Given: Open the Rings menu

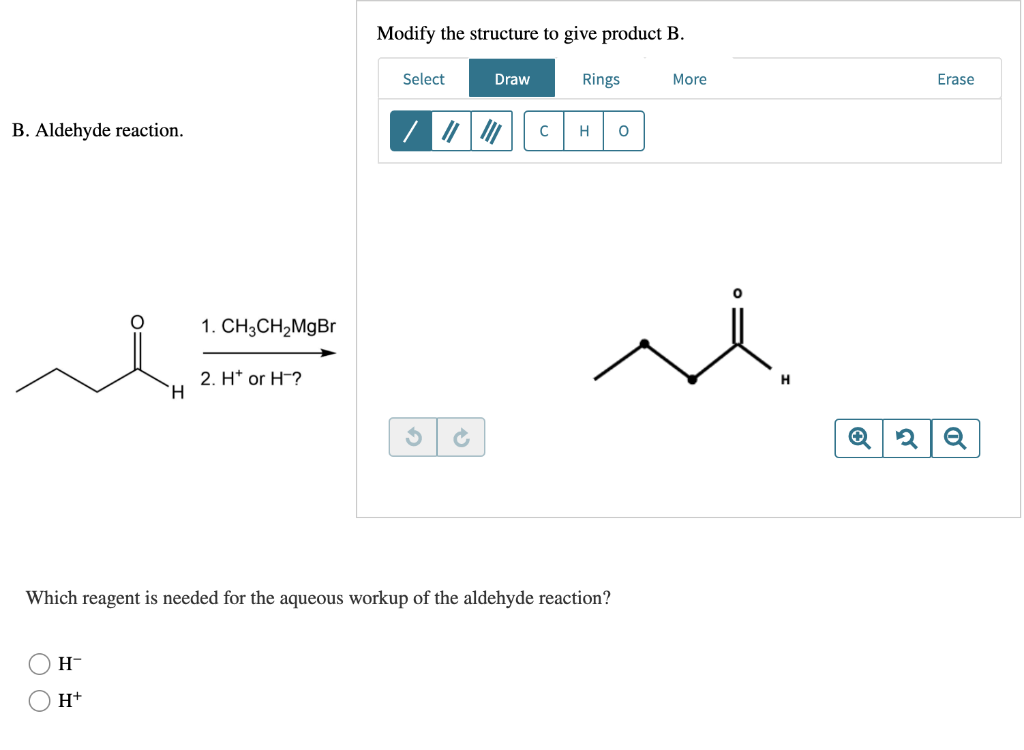Looking at the screenshot, I should click(600, 79).
